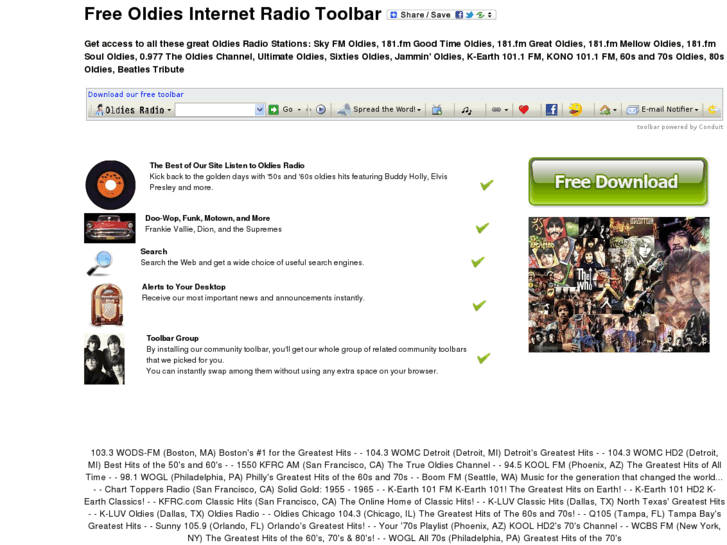727x545 pixels.
Task: Click the 'Doo-Wop, Funk, Motown, and More' heading
Action: [x=207, y=218]
